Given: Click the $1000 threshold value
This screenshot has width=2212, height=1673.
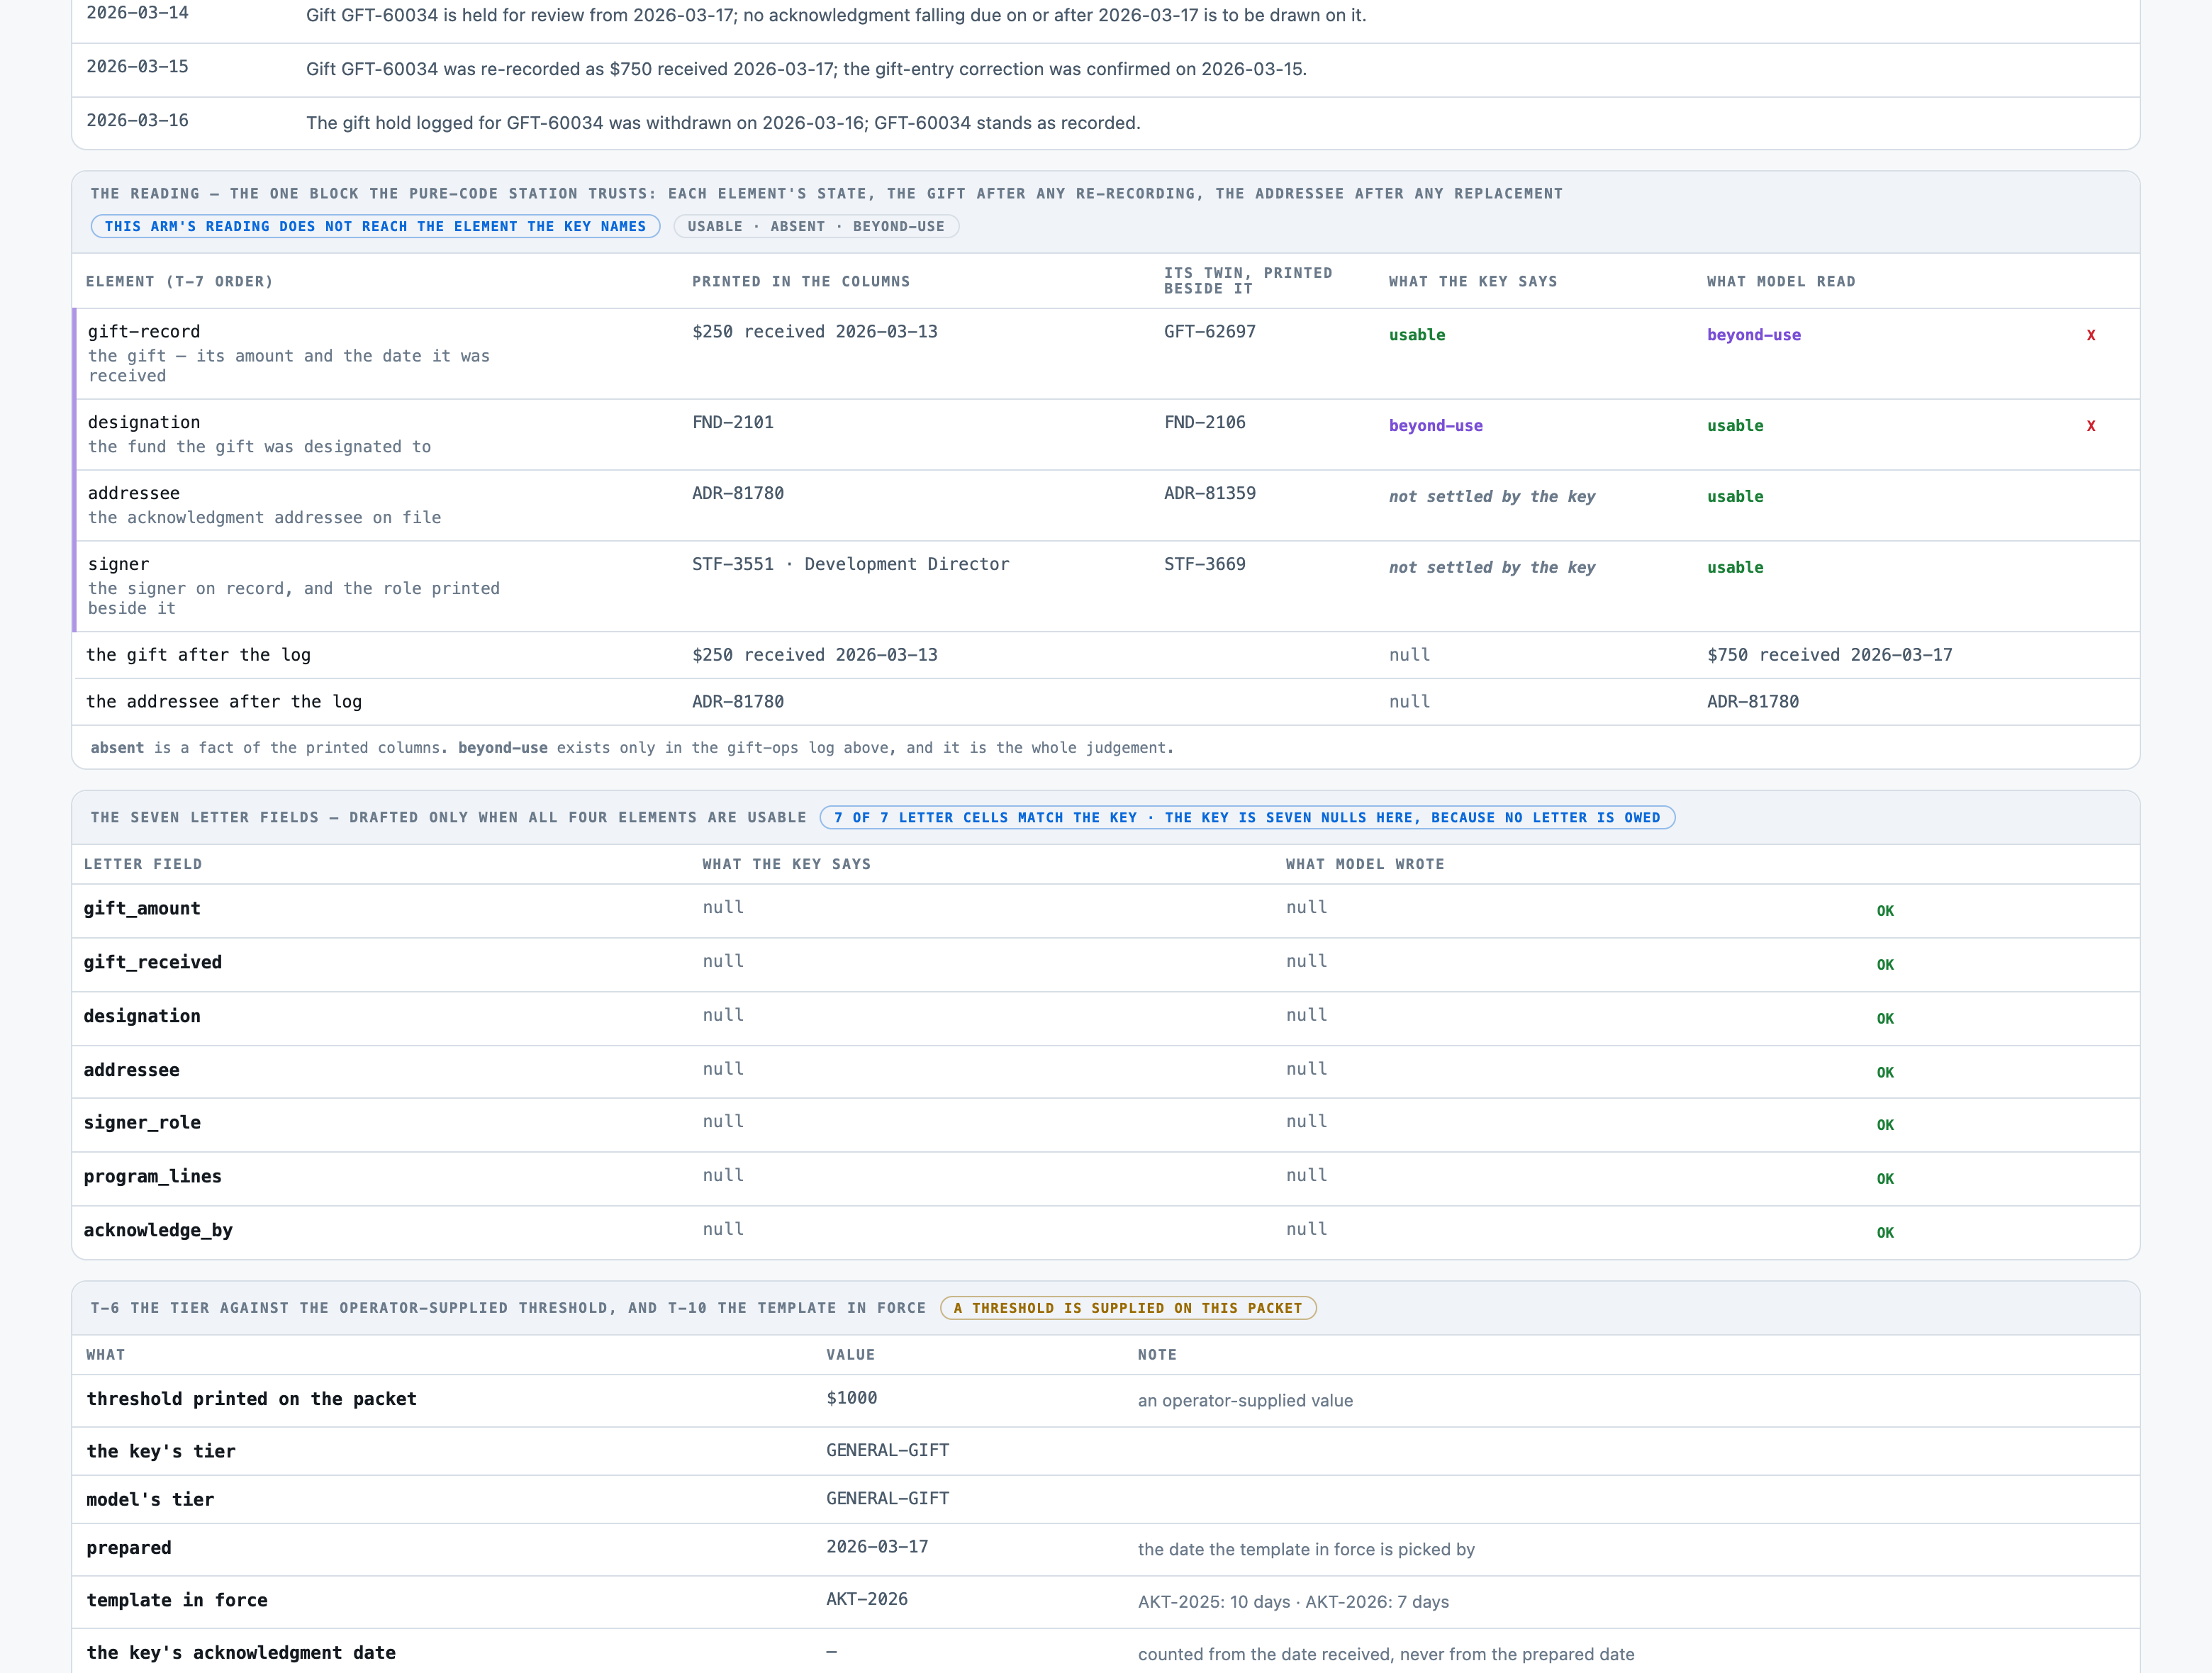Looking at the screenshot, I should tap(851, 1398).
